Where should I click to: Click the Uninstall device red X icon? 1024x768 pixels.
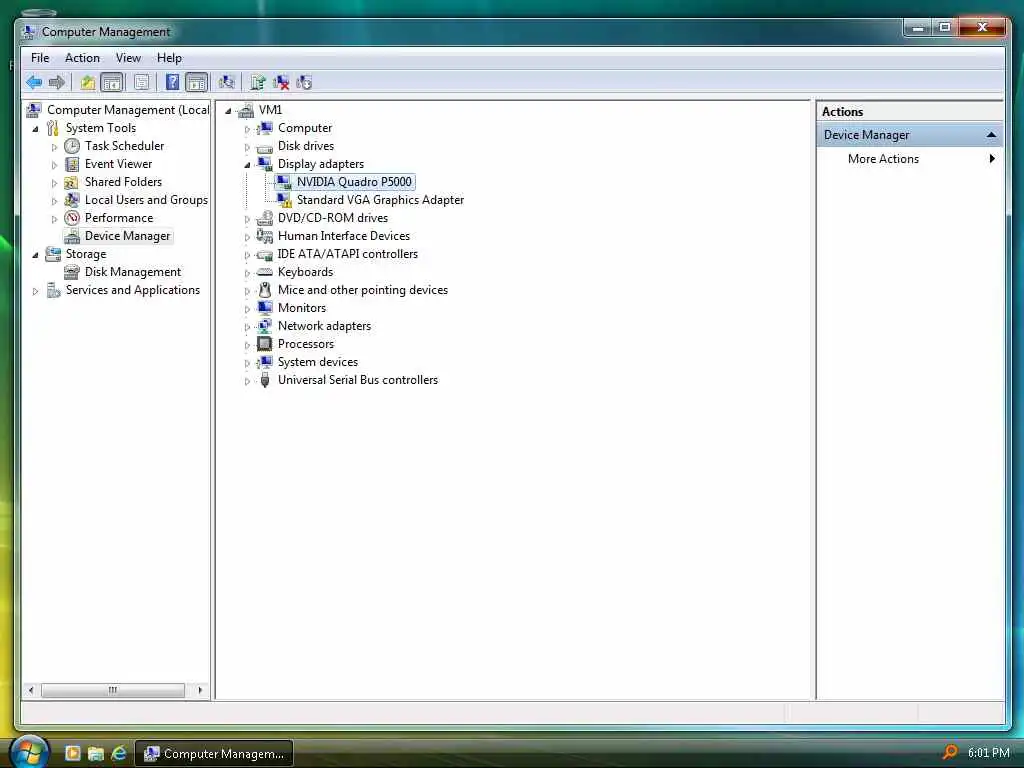[281, 82]
